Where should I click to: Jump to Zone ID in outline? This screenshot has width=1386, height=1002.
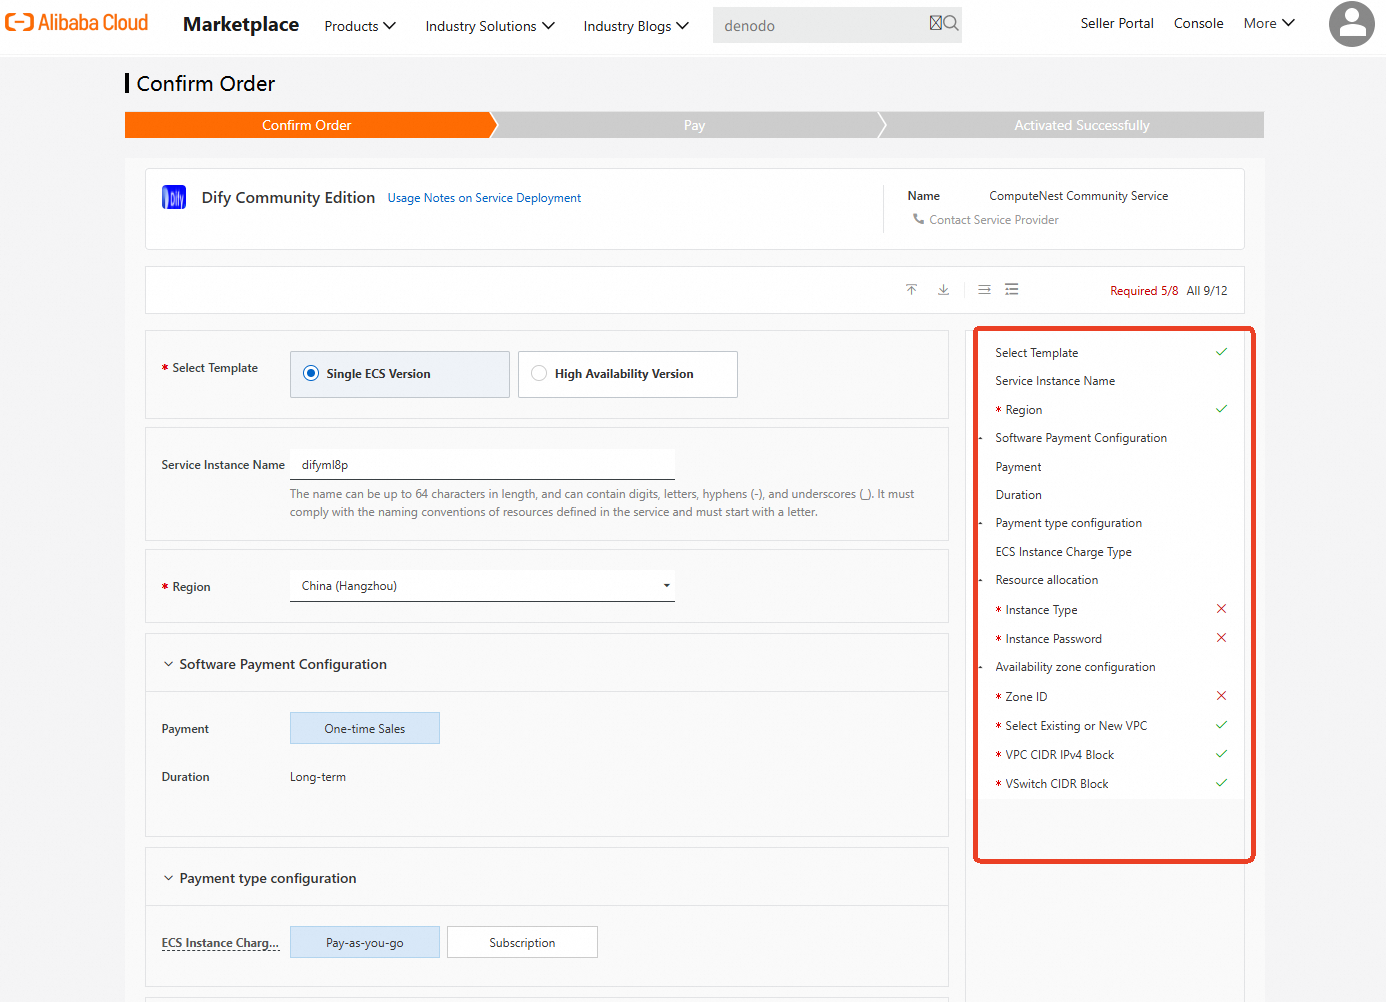(1026, 697)
